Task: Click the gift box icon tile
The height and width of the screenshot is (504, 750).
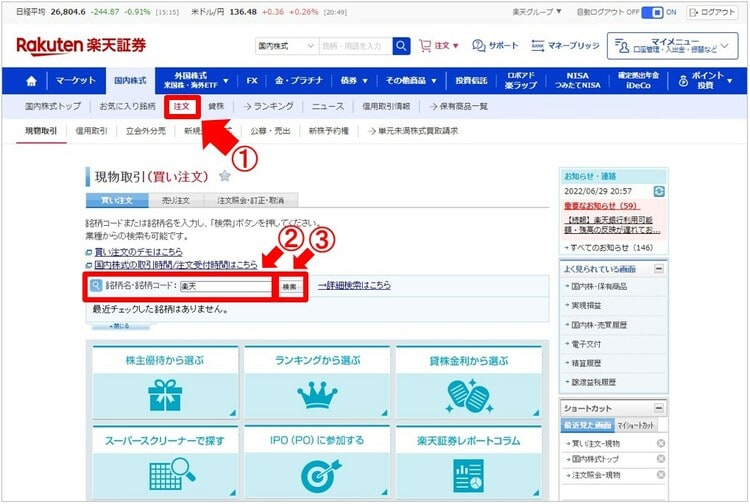Action: point(165,395)
